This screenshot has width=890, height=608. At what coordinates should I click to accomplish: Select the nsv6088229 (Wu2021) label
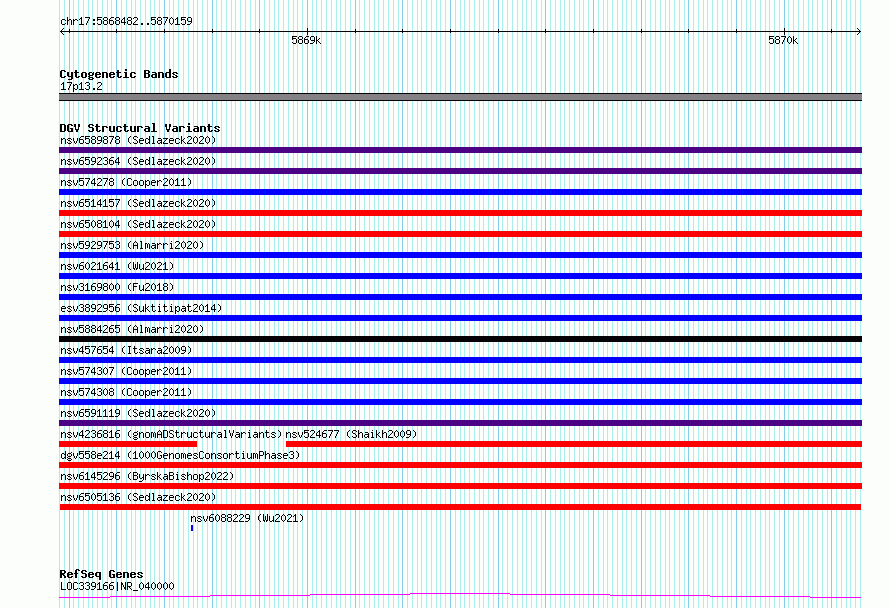coord(247,518)
